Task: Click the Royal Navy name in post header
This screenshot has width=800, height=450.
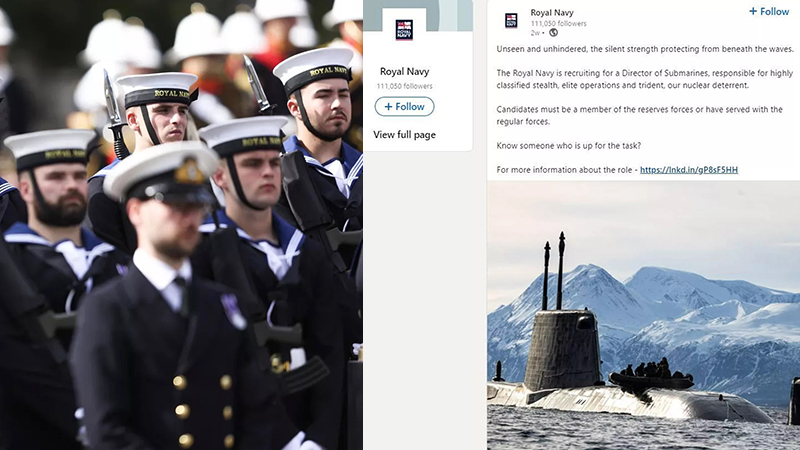Action: (552, 13)
